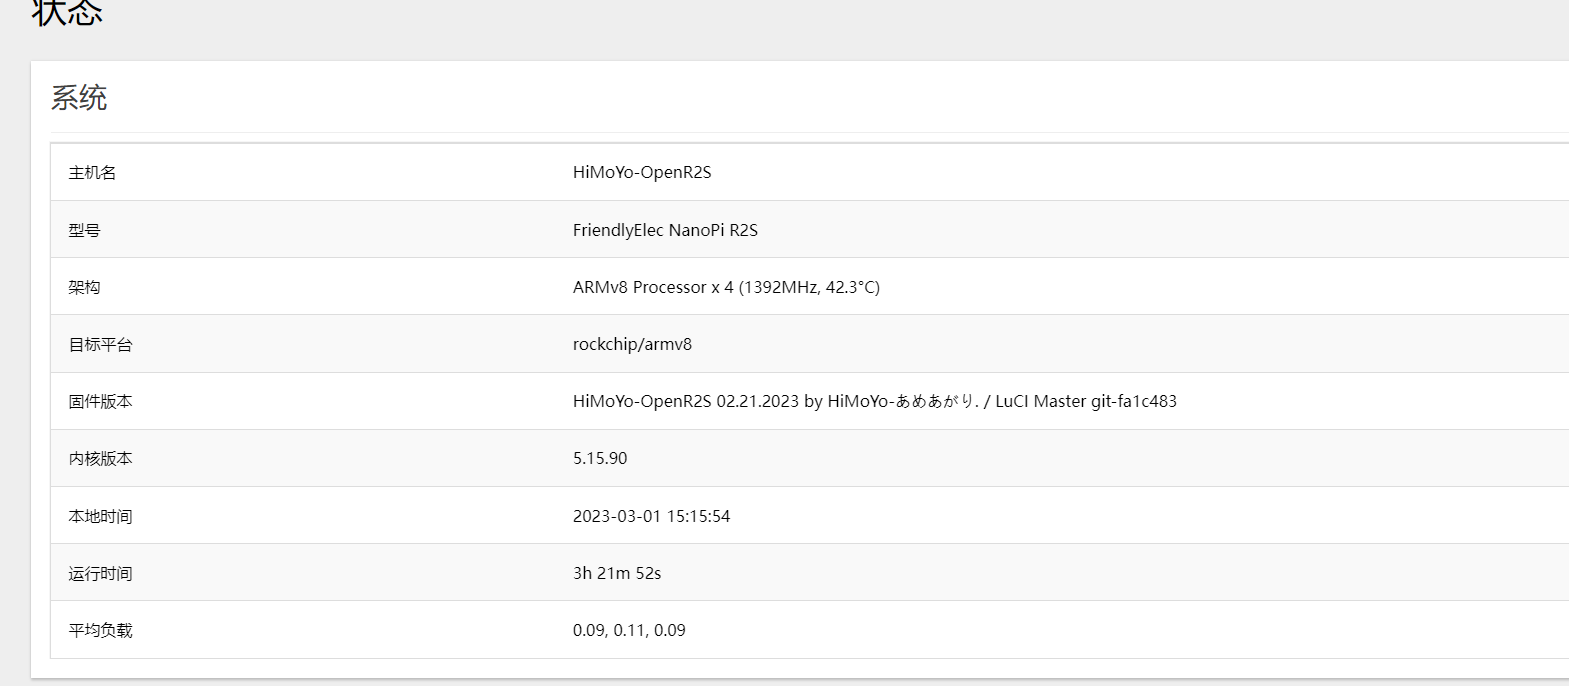Select the 架构 row label
Viewport: 1569px width, 686px height.
click(x=84, y=287)
